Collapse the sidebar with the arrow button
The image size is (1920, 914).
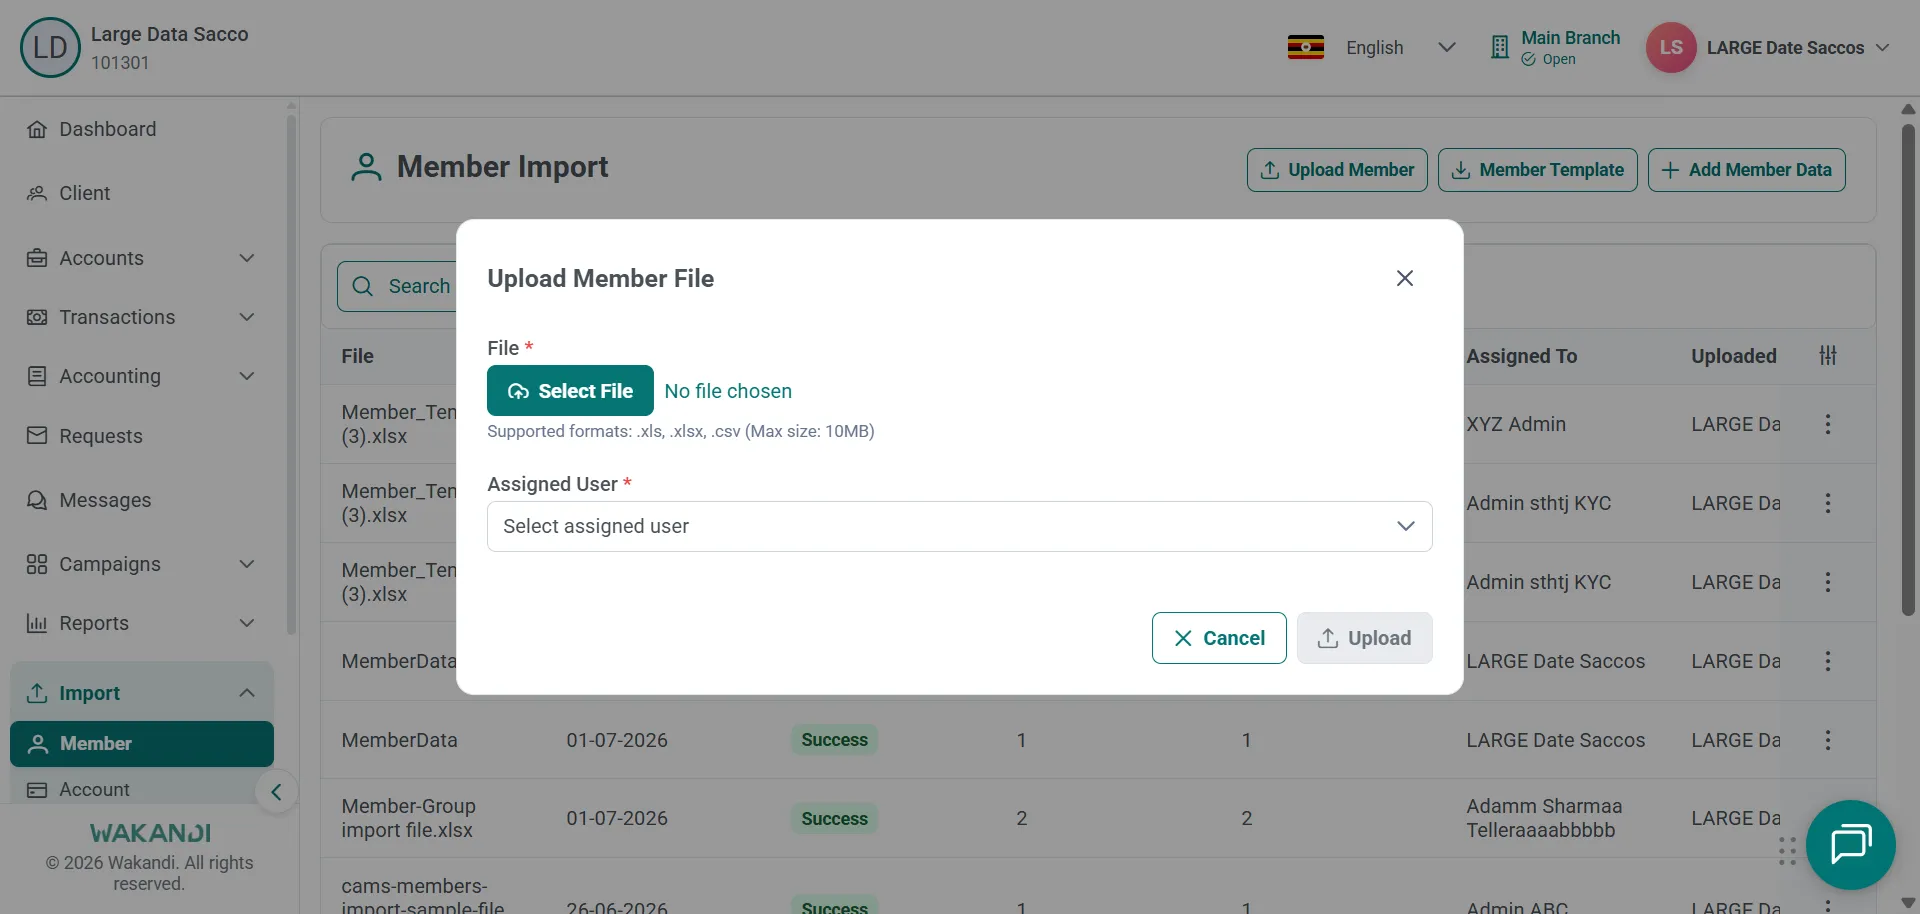tap(276, 793)
